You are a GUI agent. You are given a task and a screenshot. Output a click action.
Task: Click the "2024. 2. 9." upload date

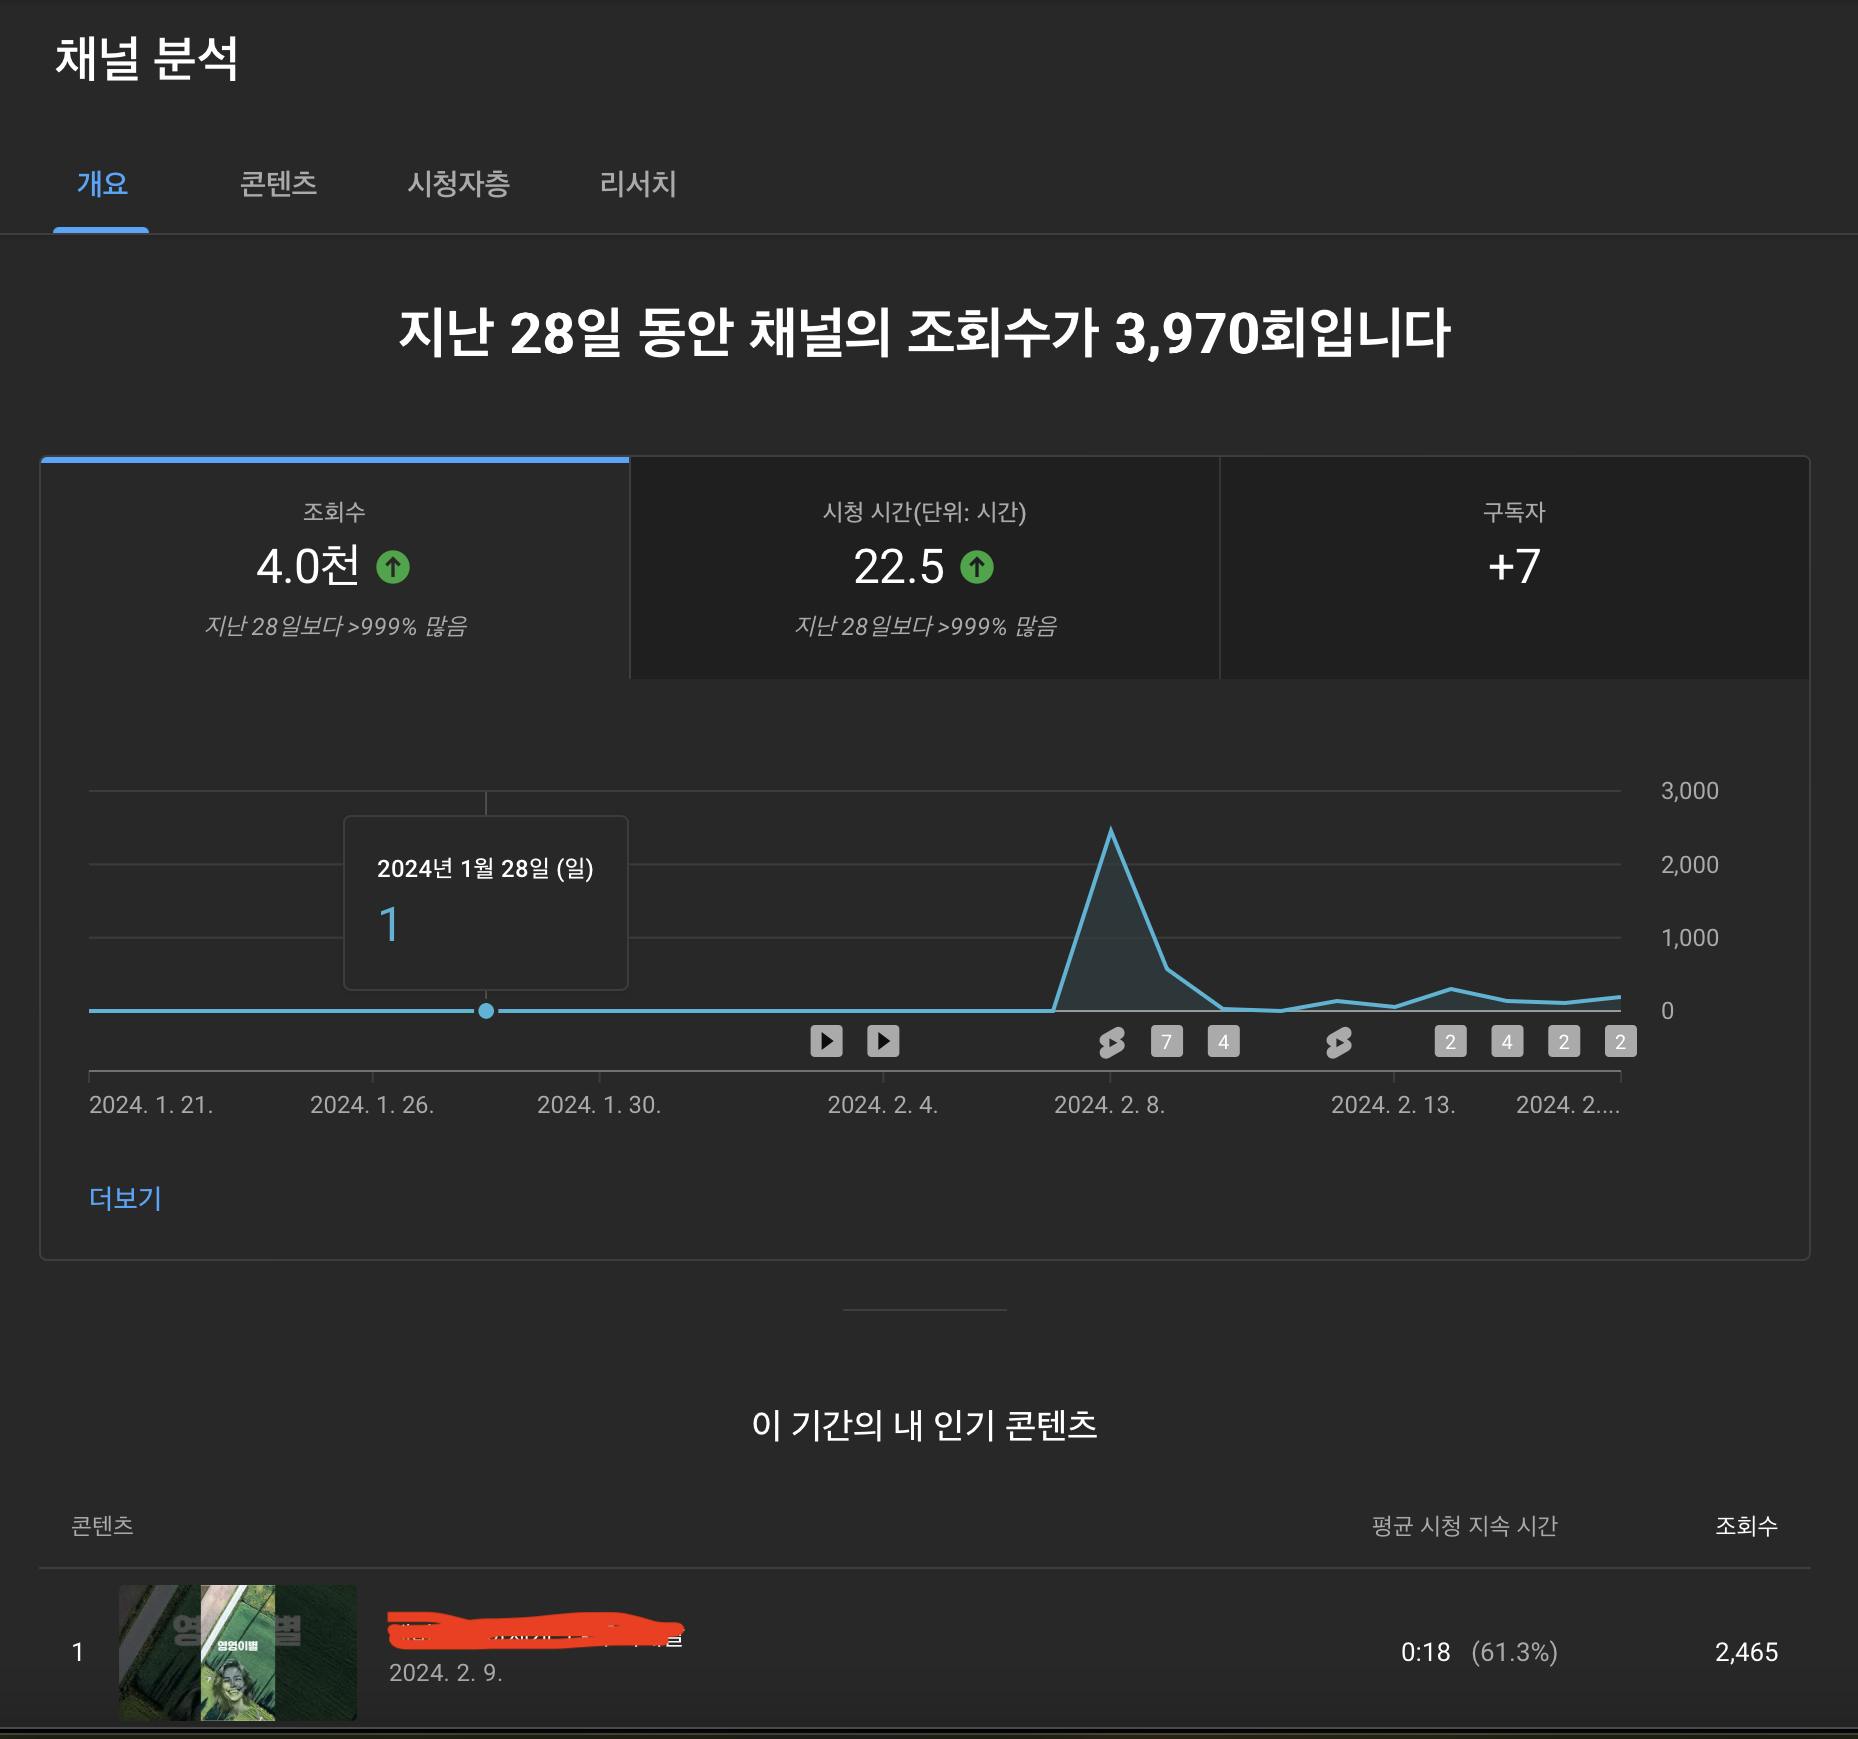tap(446, 1673)
